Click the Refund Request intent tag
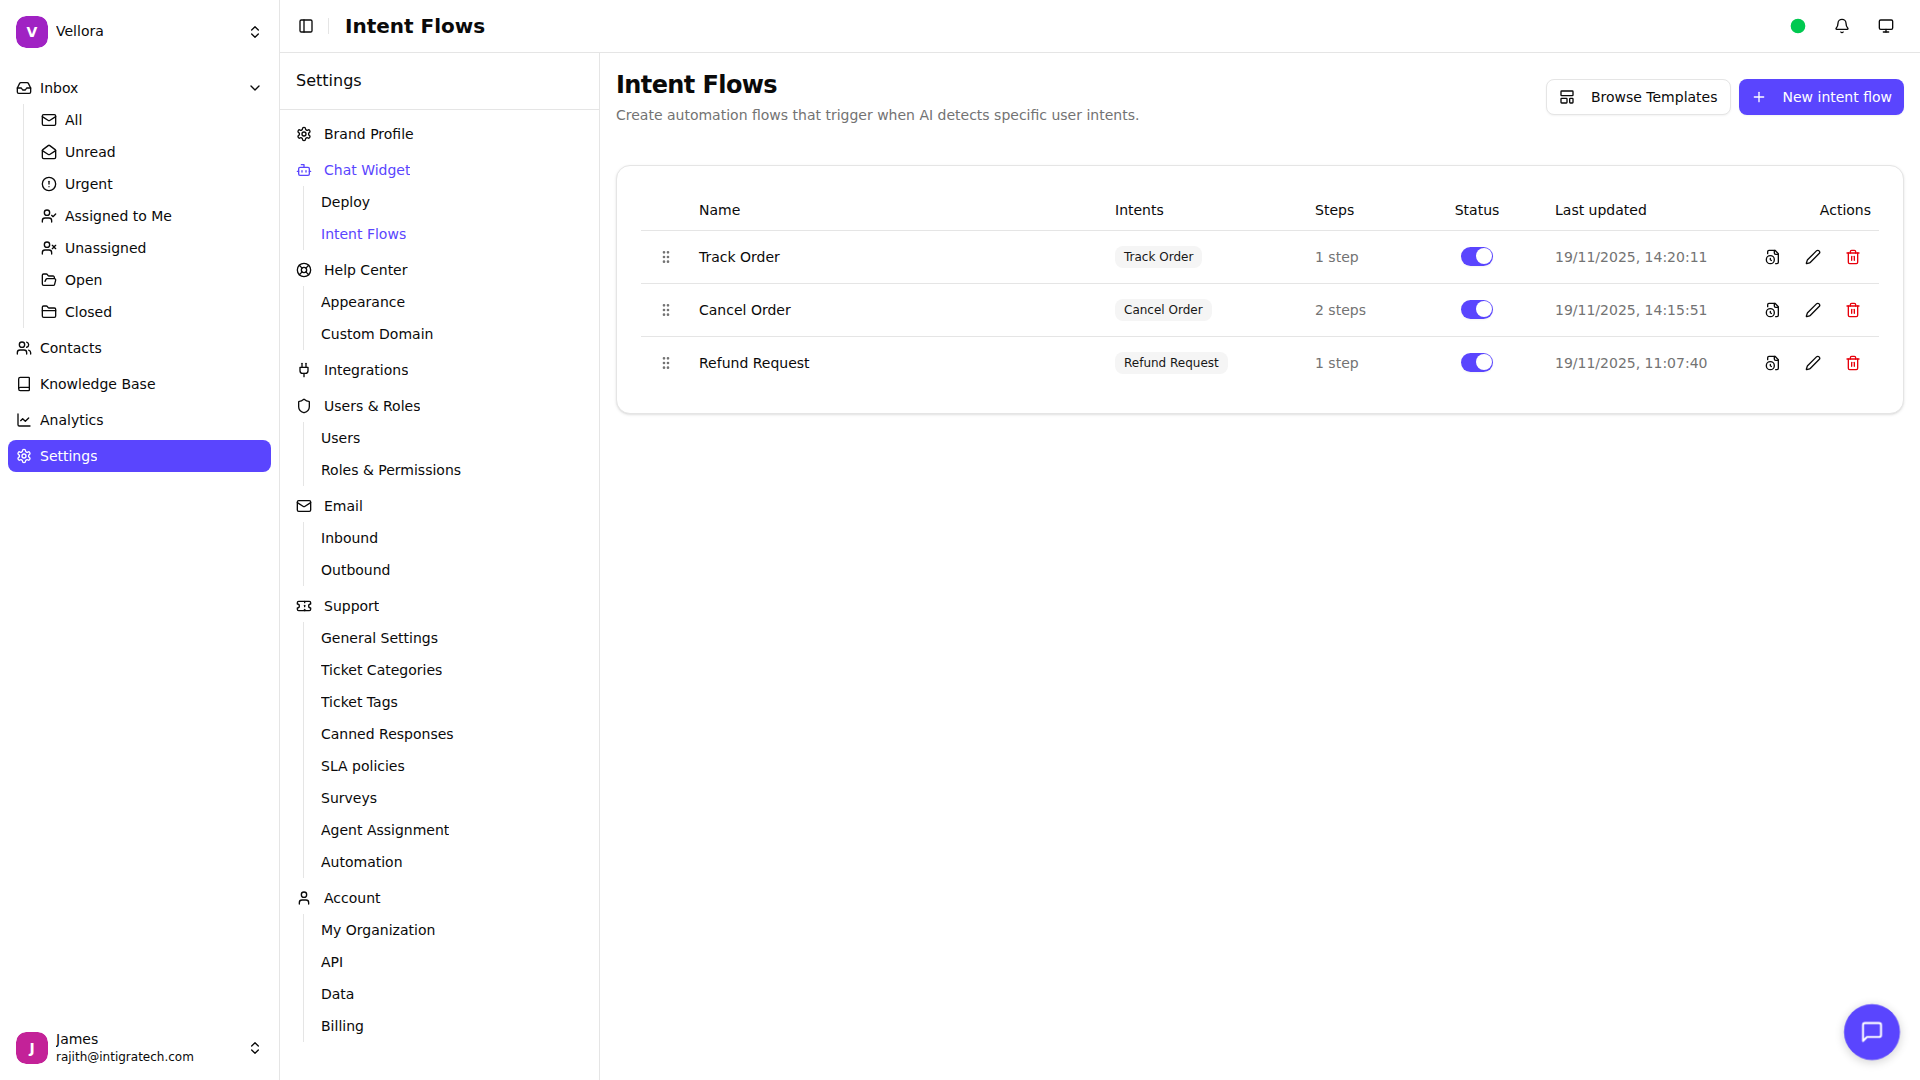This screenshot has height=1080, width=1920. [1171, 363]
